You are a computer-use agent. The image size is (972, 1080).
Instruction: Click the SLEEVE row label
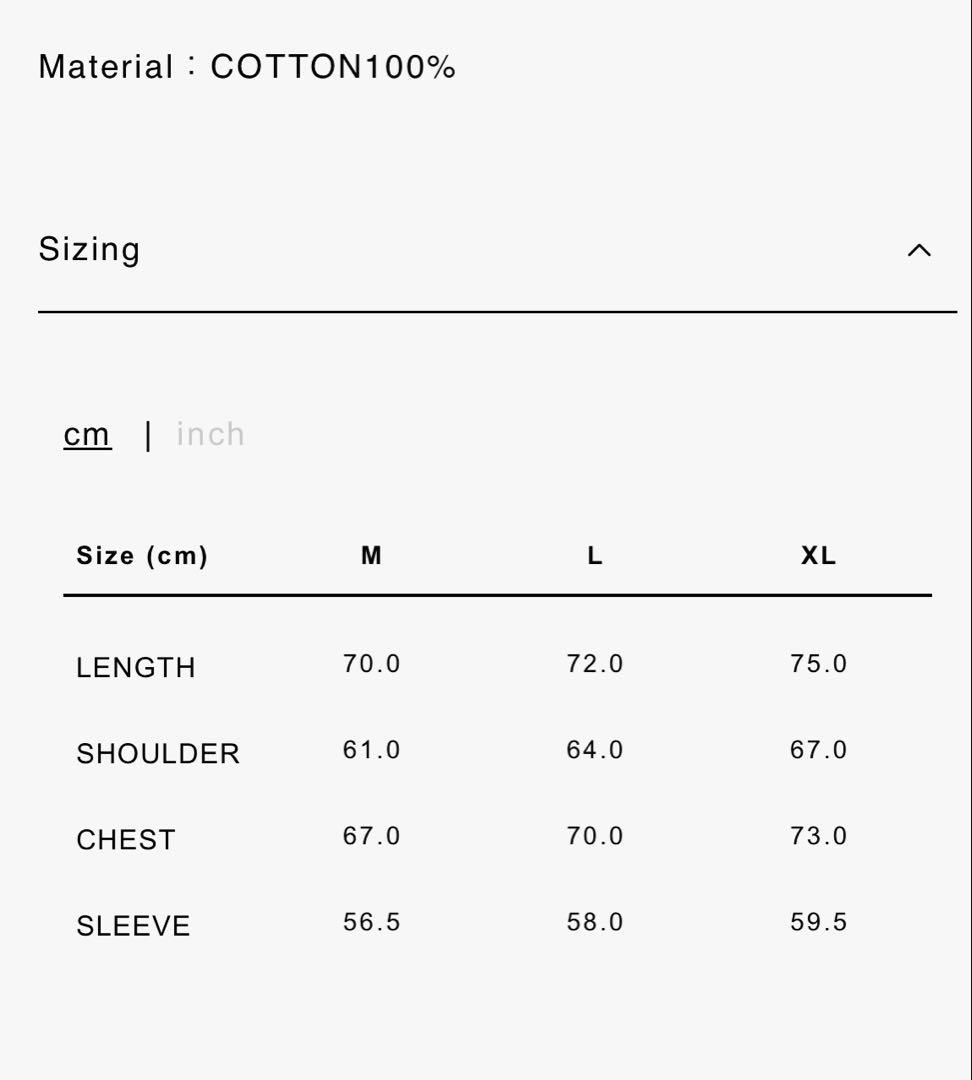133,925
